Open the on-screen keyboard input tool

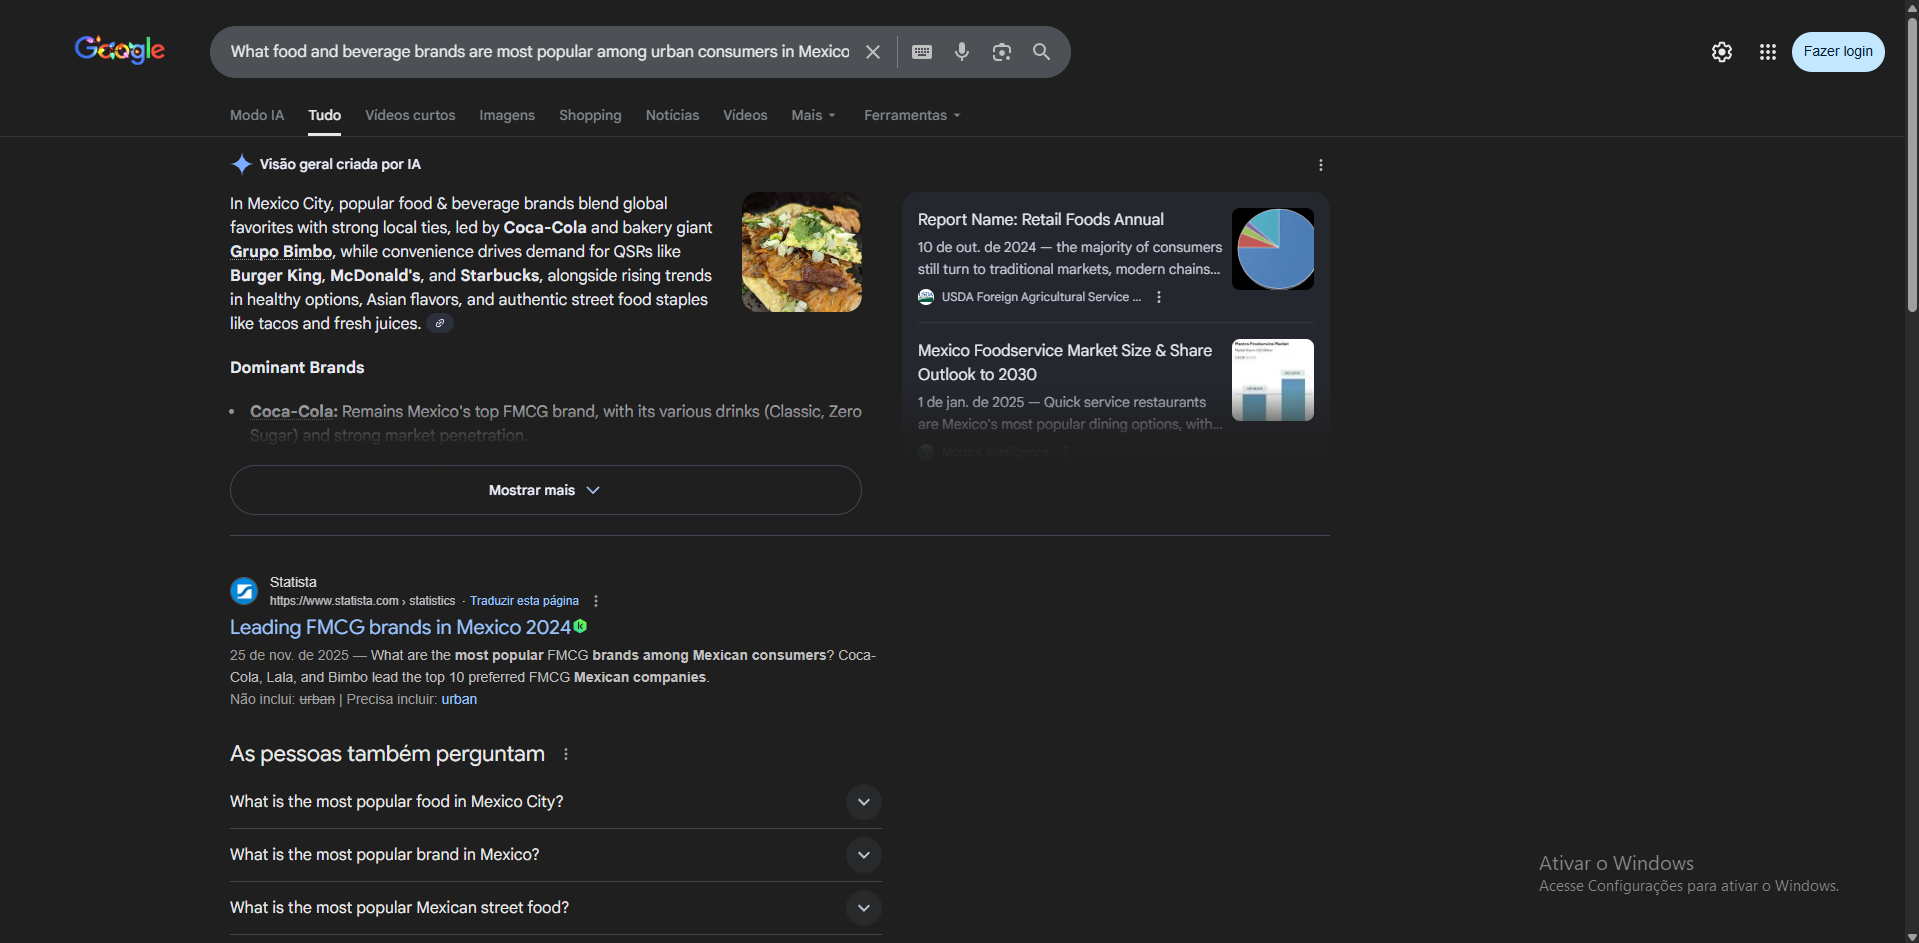click(922, 52)
